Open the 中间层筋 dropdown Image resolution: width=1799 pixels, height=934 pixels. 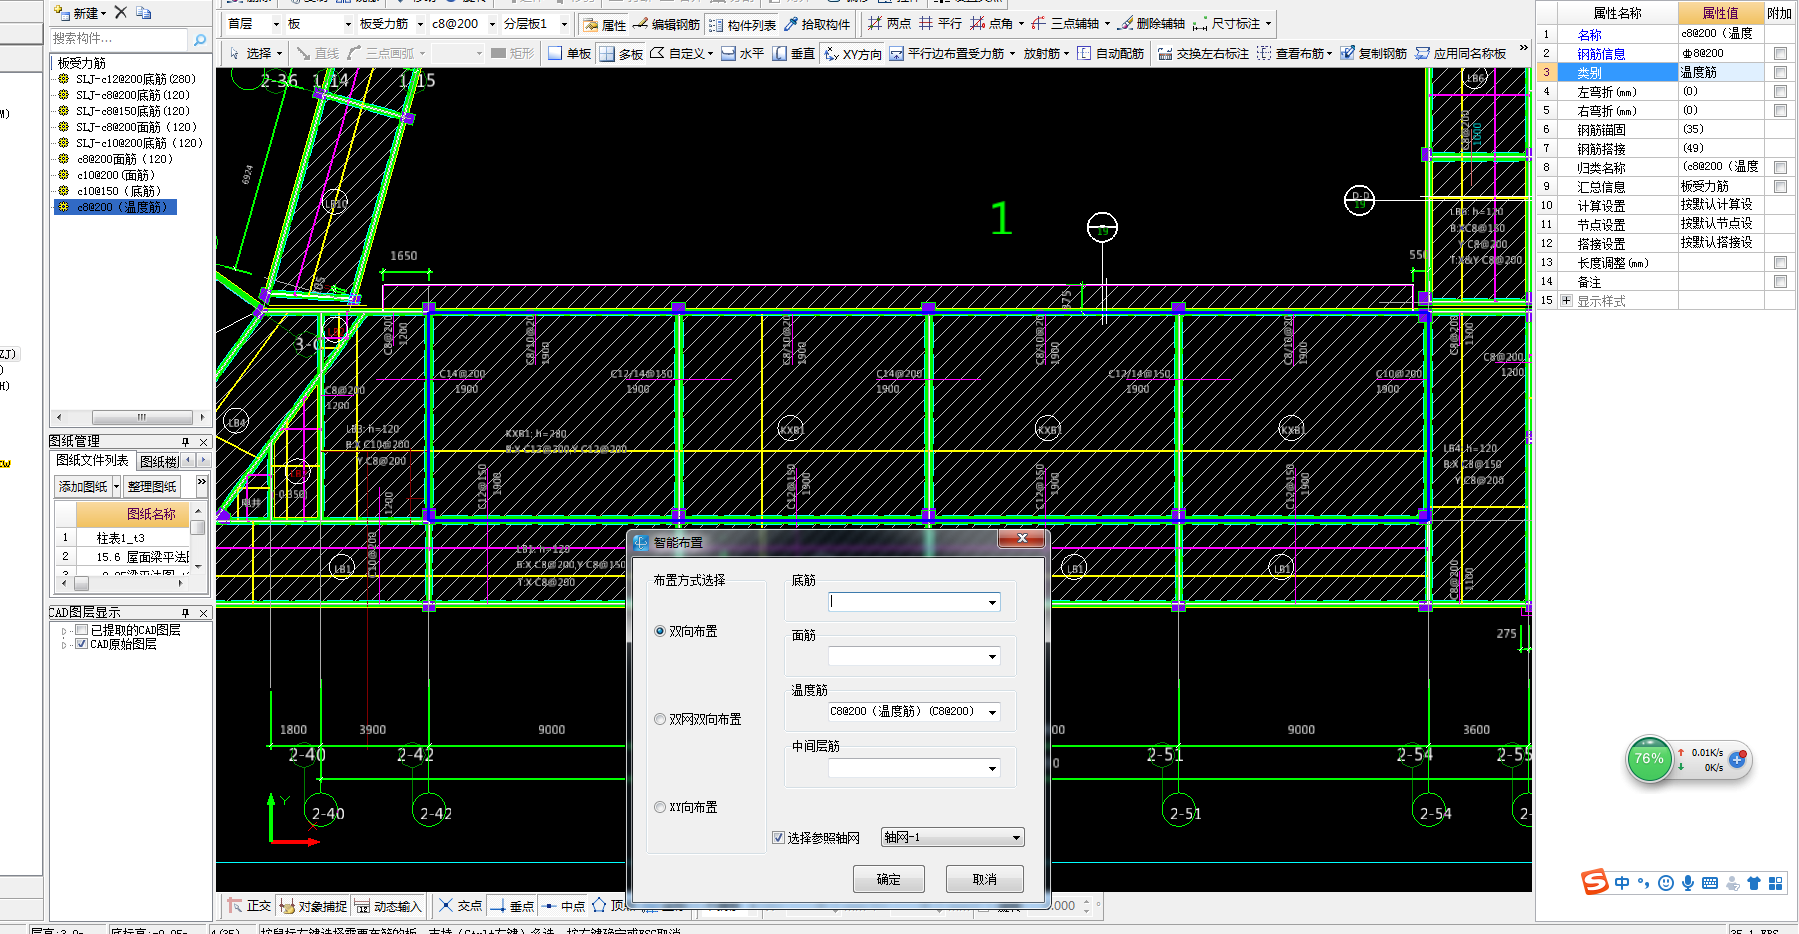(992, 769)
